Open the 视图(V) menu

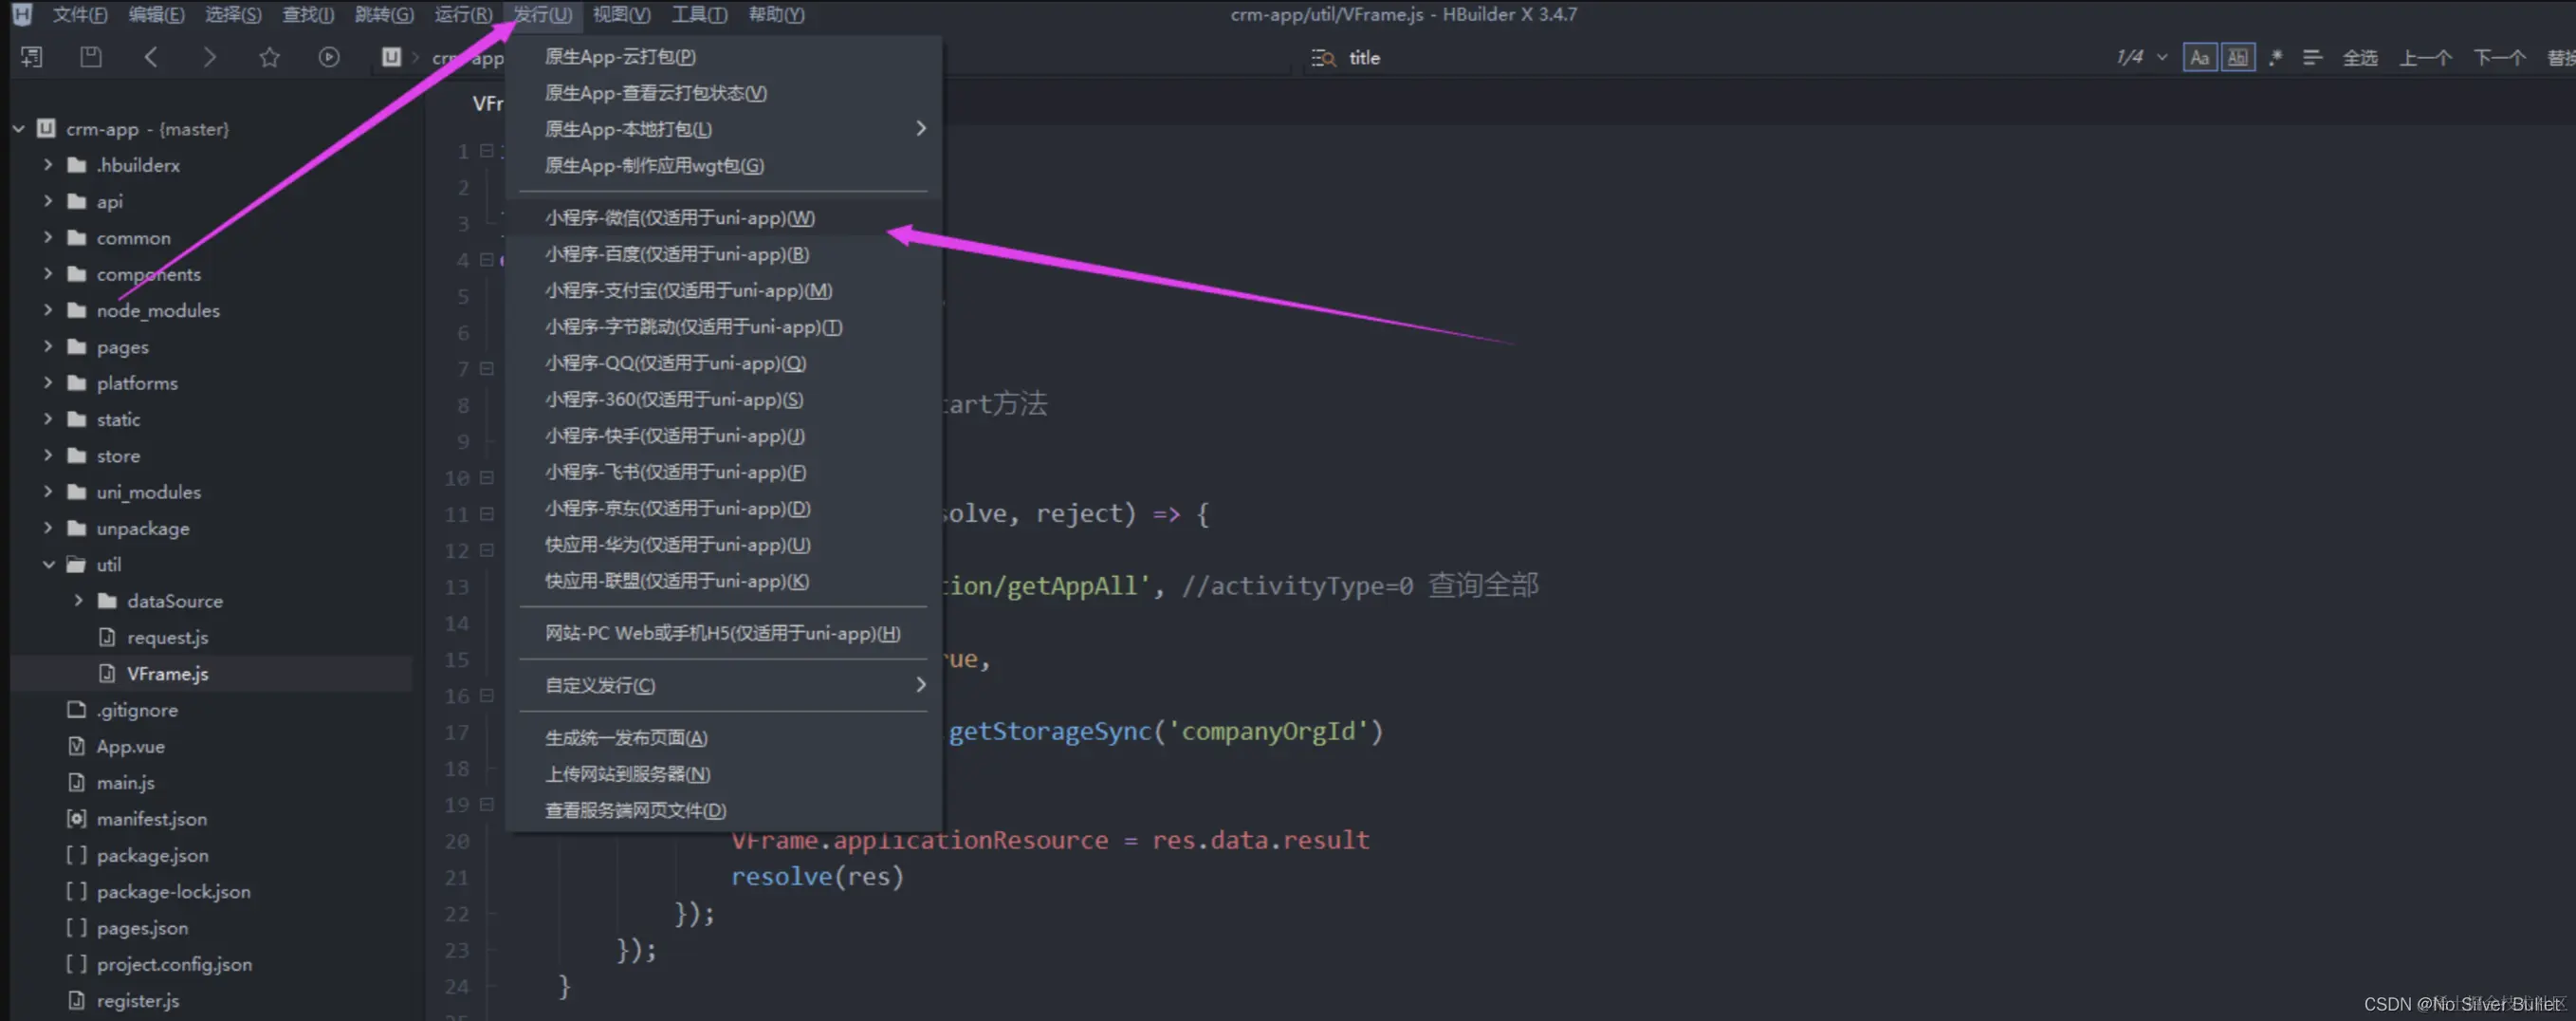click(621, 14)
